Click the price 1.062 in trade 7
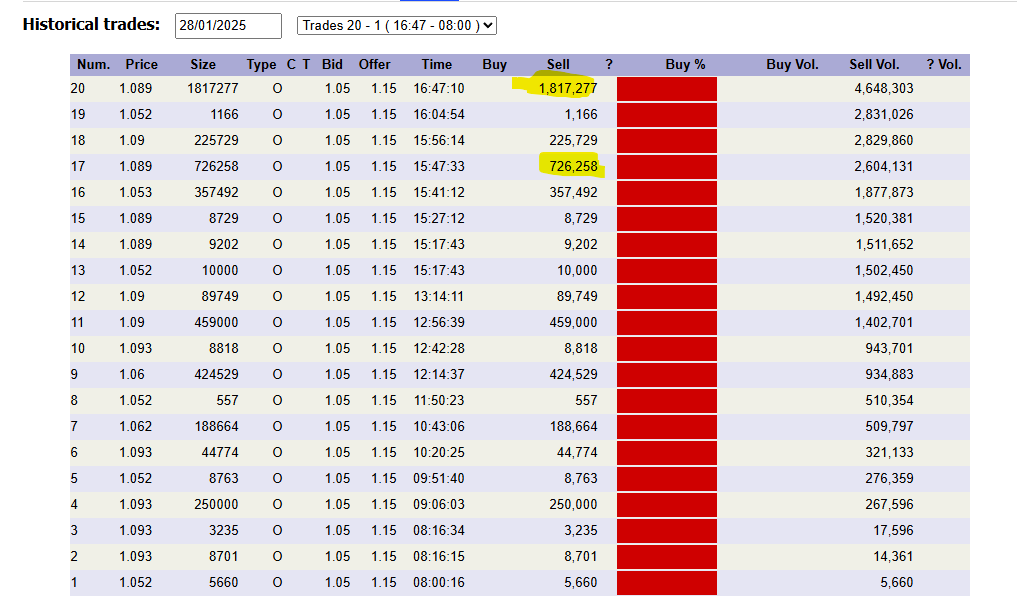The height and width of the screenshot is (609, 1019). tap(135, 426)
